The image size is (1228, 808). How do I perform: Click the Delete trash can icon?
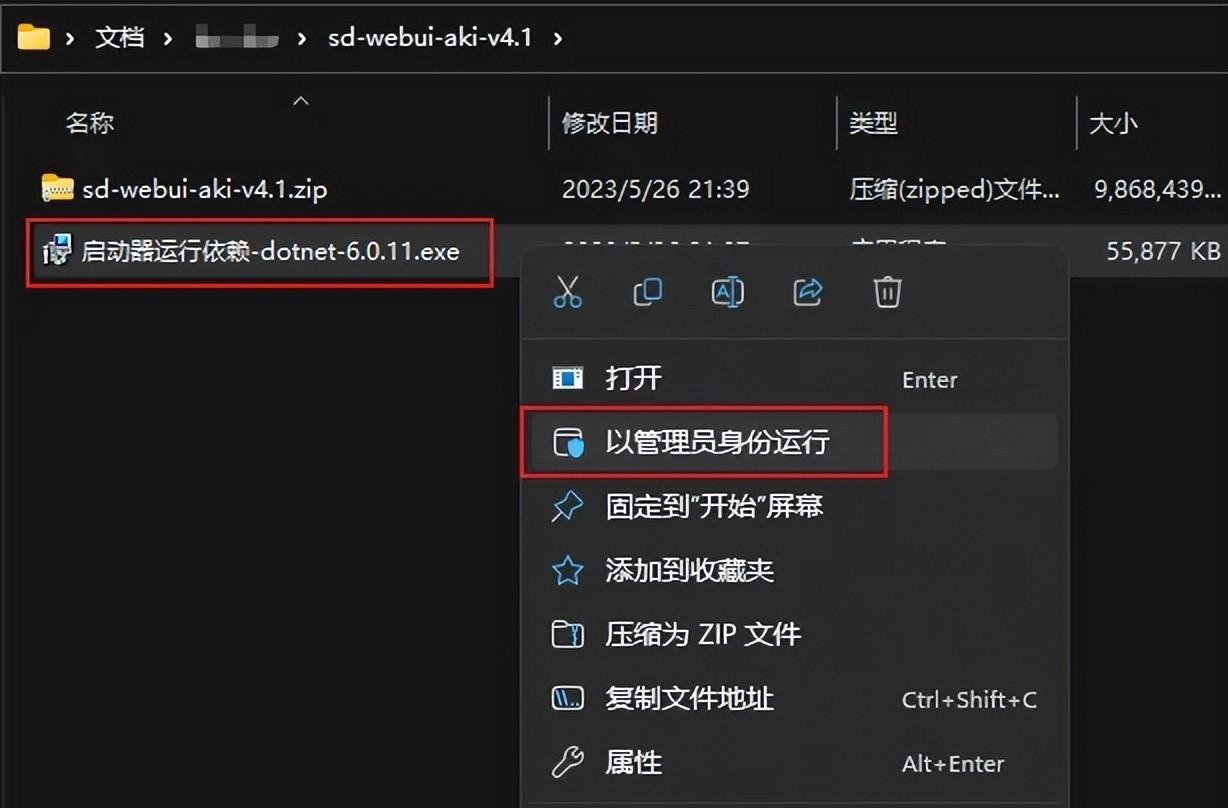887,291
